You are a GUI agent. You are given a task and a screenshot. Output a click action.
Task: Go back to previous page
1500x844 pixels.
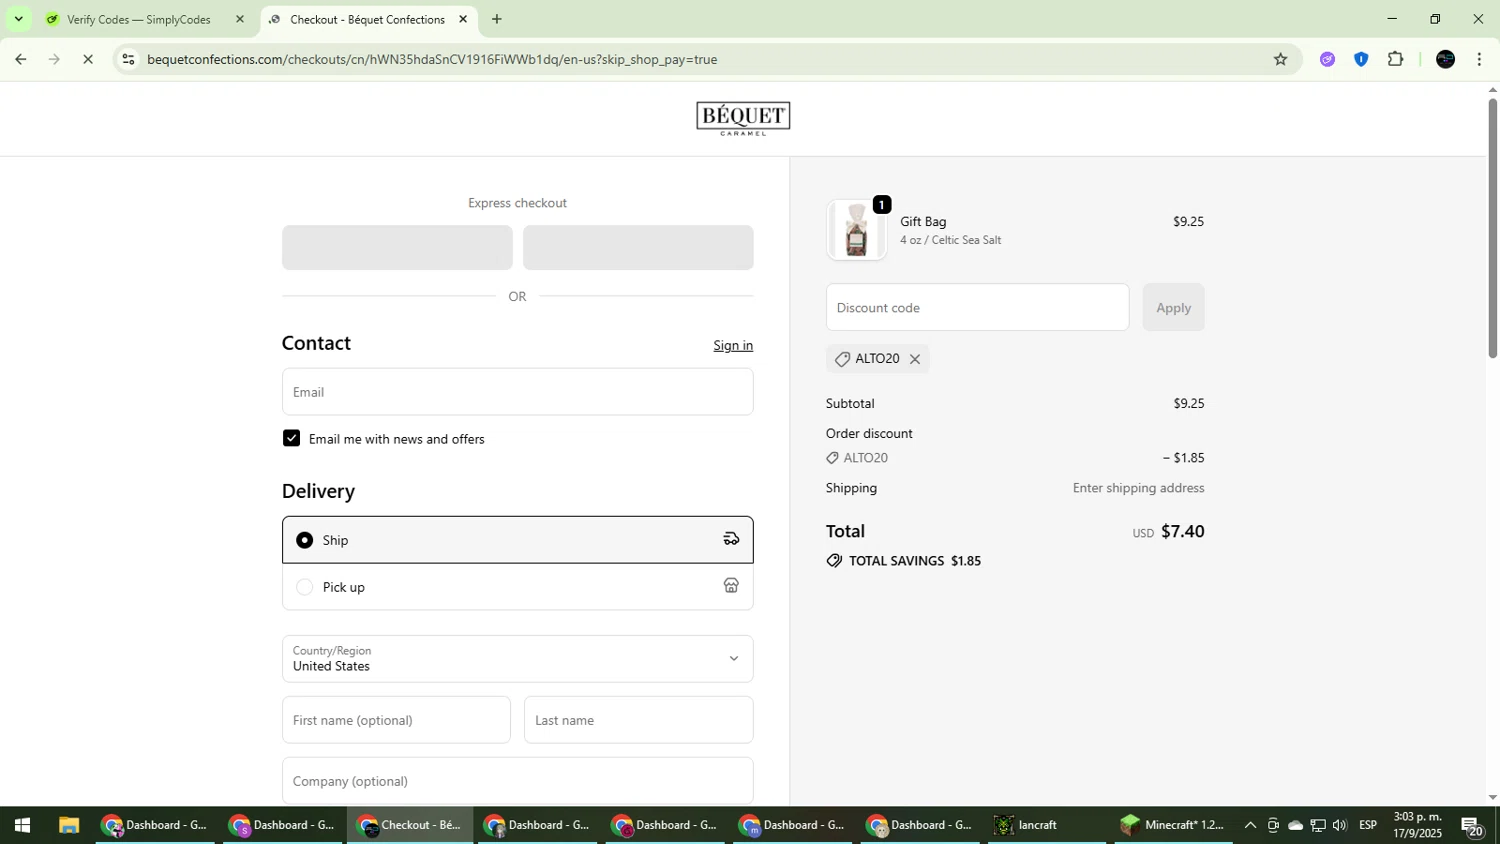pyautogui.click(x=20, y=60)
